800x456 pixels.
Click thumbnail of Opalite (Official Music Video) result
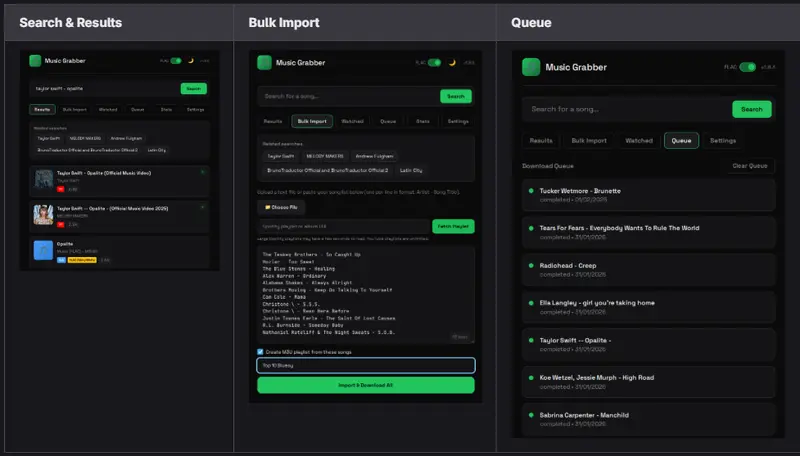[x=43, y=180]
